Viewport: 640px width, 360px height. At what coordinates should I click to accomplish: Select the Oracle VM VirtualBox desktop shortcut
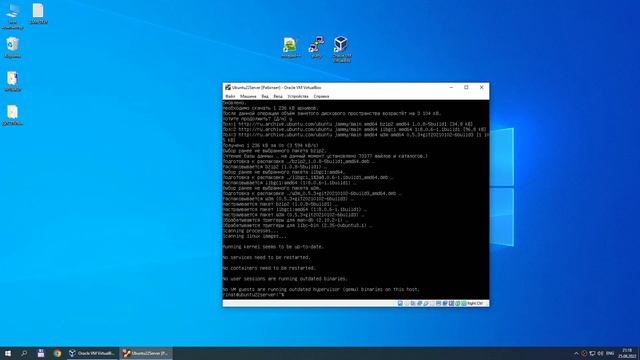[x=341, y=49]
